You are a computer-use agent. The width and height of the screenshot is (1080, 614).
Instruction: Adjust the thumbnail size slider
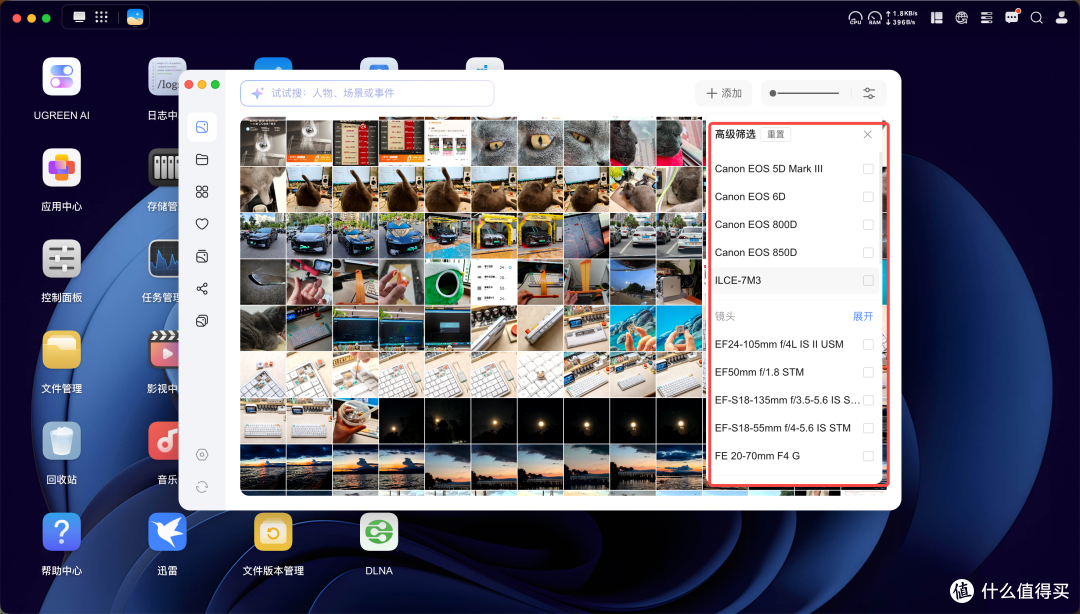[804, 93]
